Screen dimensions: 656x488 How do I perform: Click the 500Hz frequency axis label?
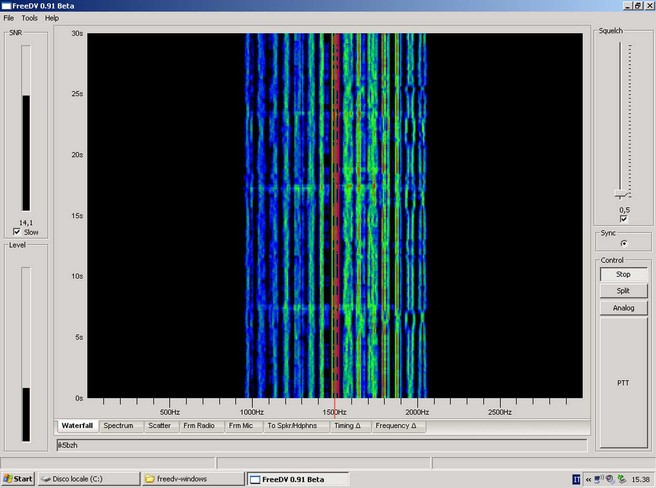tap(170, 412)
